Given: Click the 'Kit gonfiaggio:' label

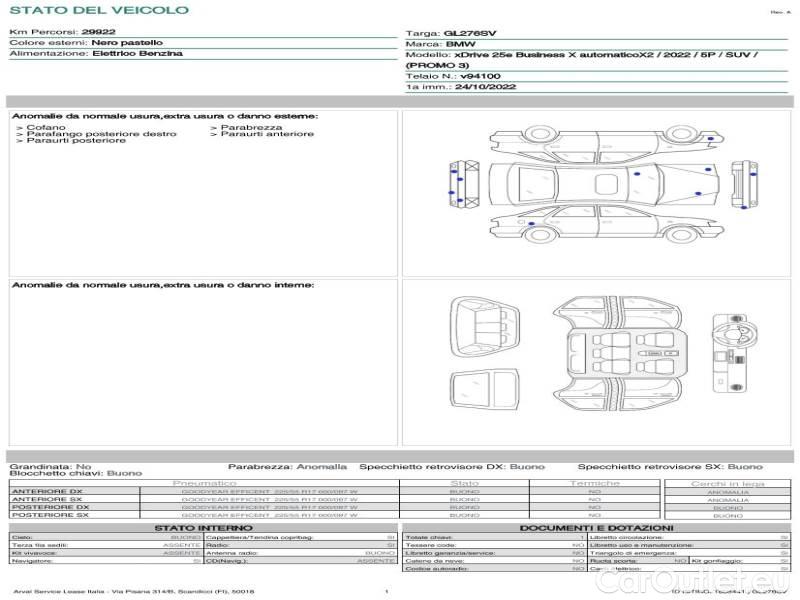Looking at the screenshot, I should click(x=717, y=561).
